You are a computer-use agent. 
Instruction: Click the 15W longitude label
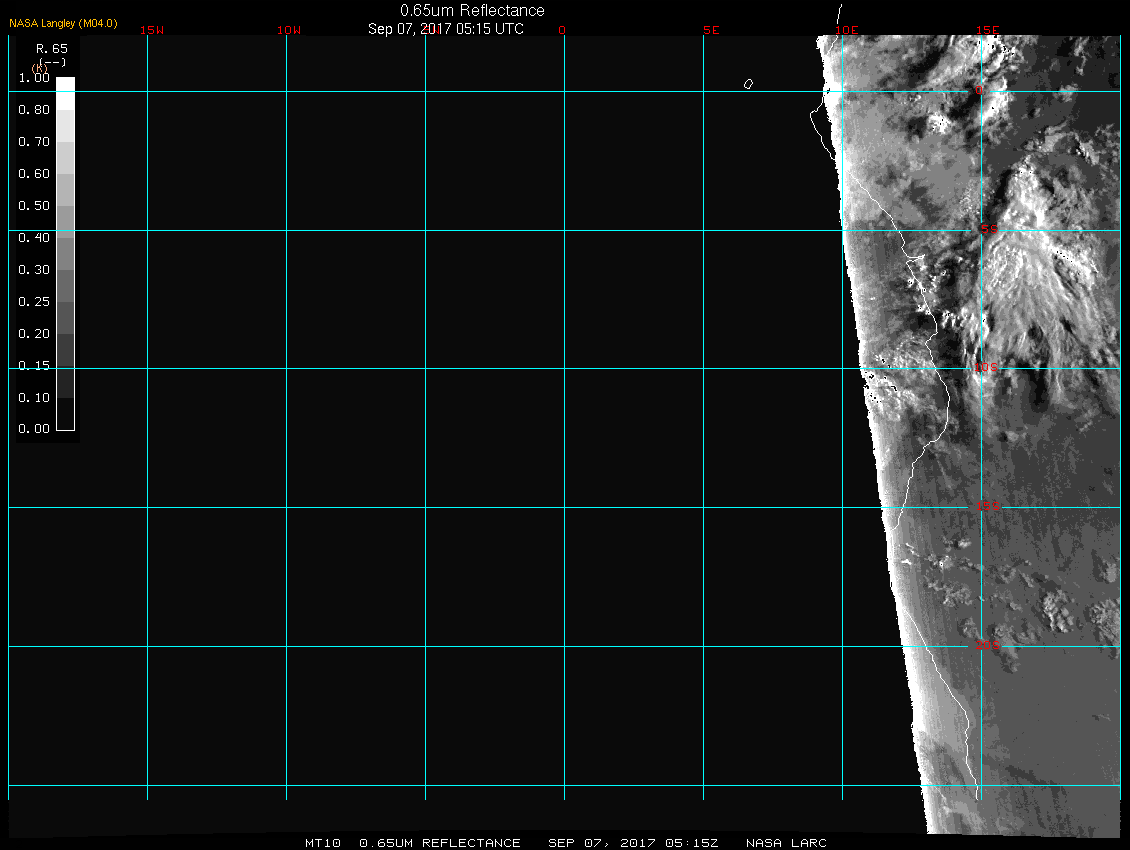coord(152,30)
